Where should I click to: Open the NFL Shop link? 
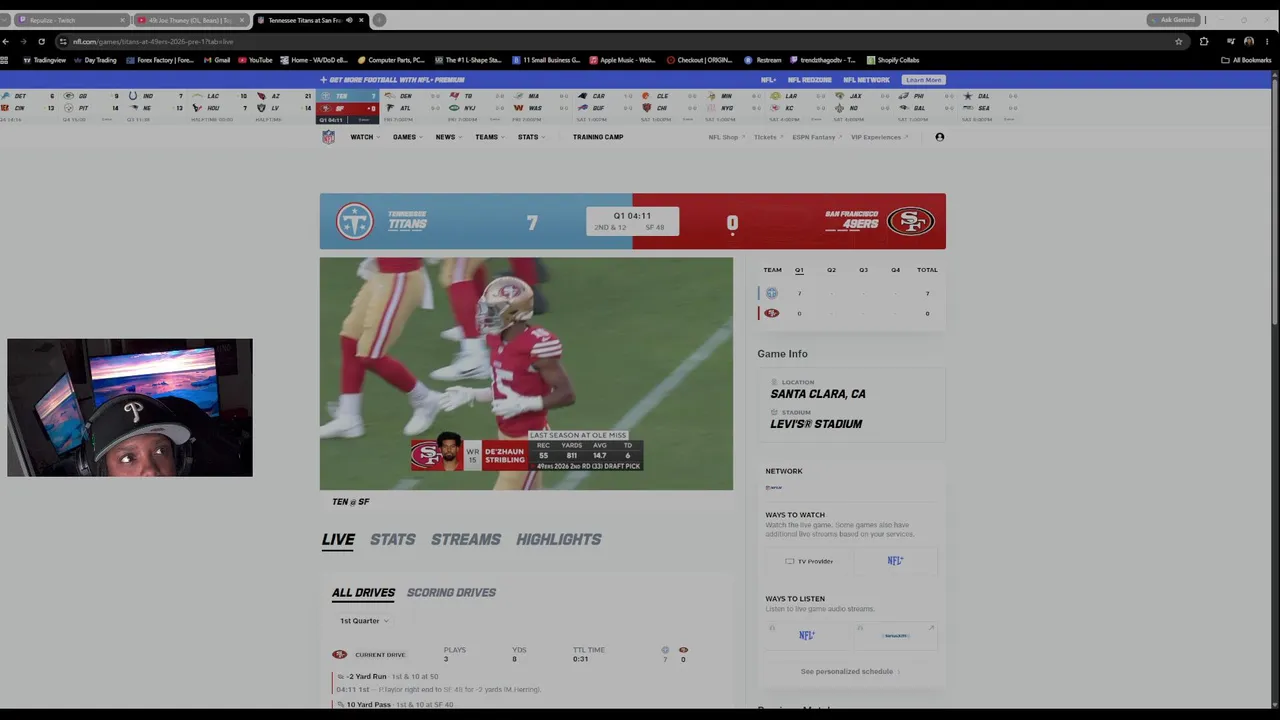tap(726, 137)
